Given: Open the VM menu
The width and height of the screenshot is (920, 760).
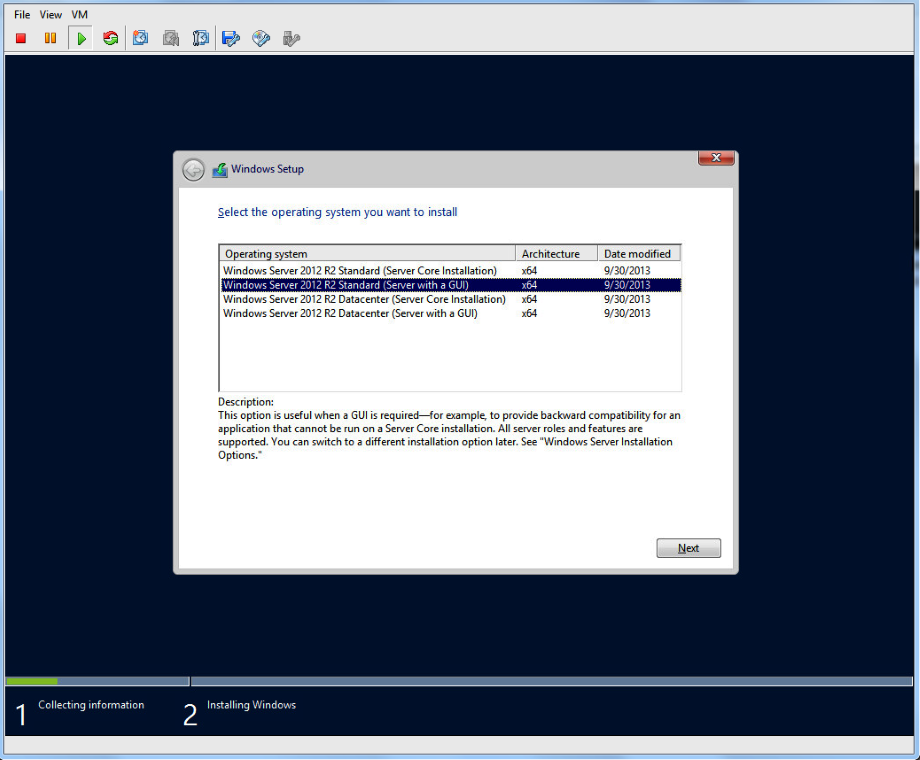Looking at the screenshot, I should (80, 15).
